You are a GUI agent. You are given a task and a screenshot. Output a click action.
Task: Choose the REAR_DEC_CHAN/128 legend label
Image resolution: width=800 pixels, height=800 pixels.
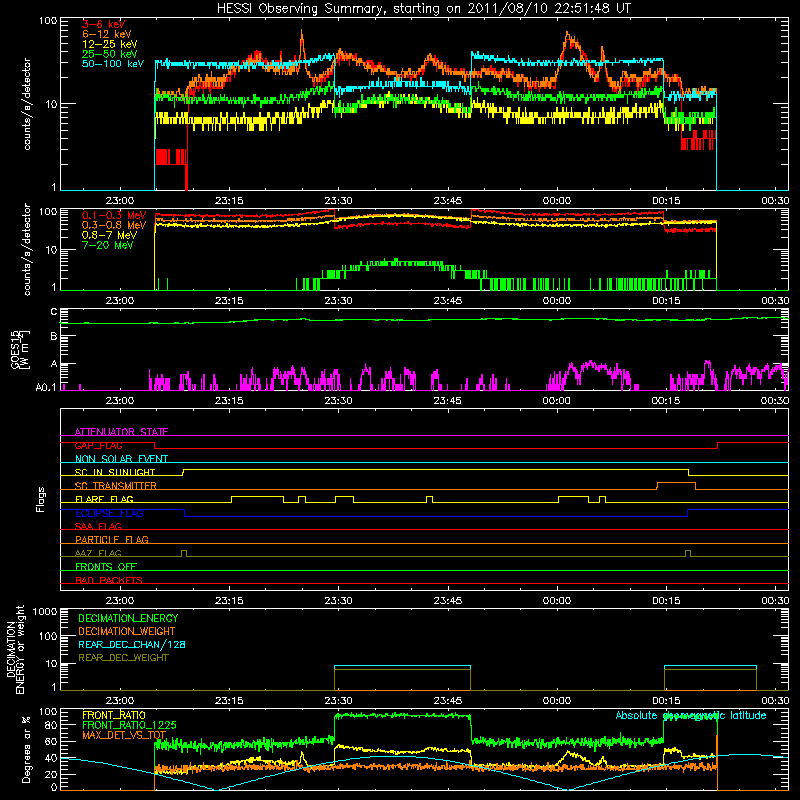click(x=132, y=644)
